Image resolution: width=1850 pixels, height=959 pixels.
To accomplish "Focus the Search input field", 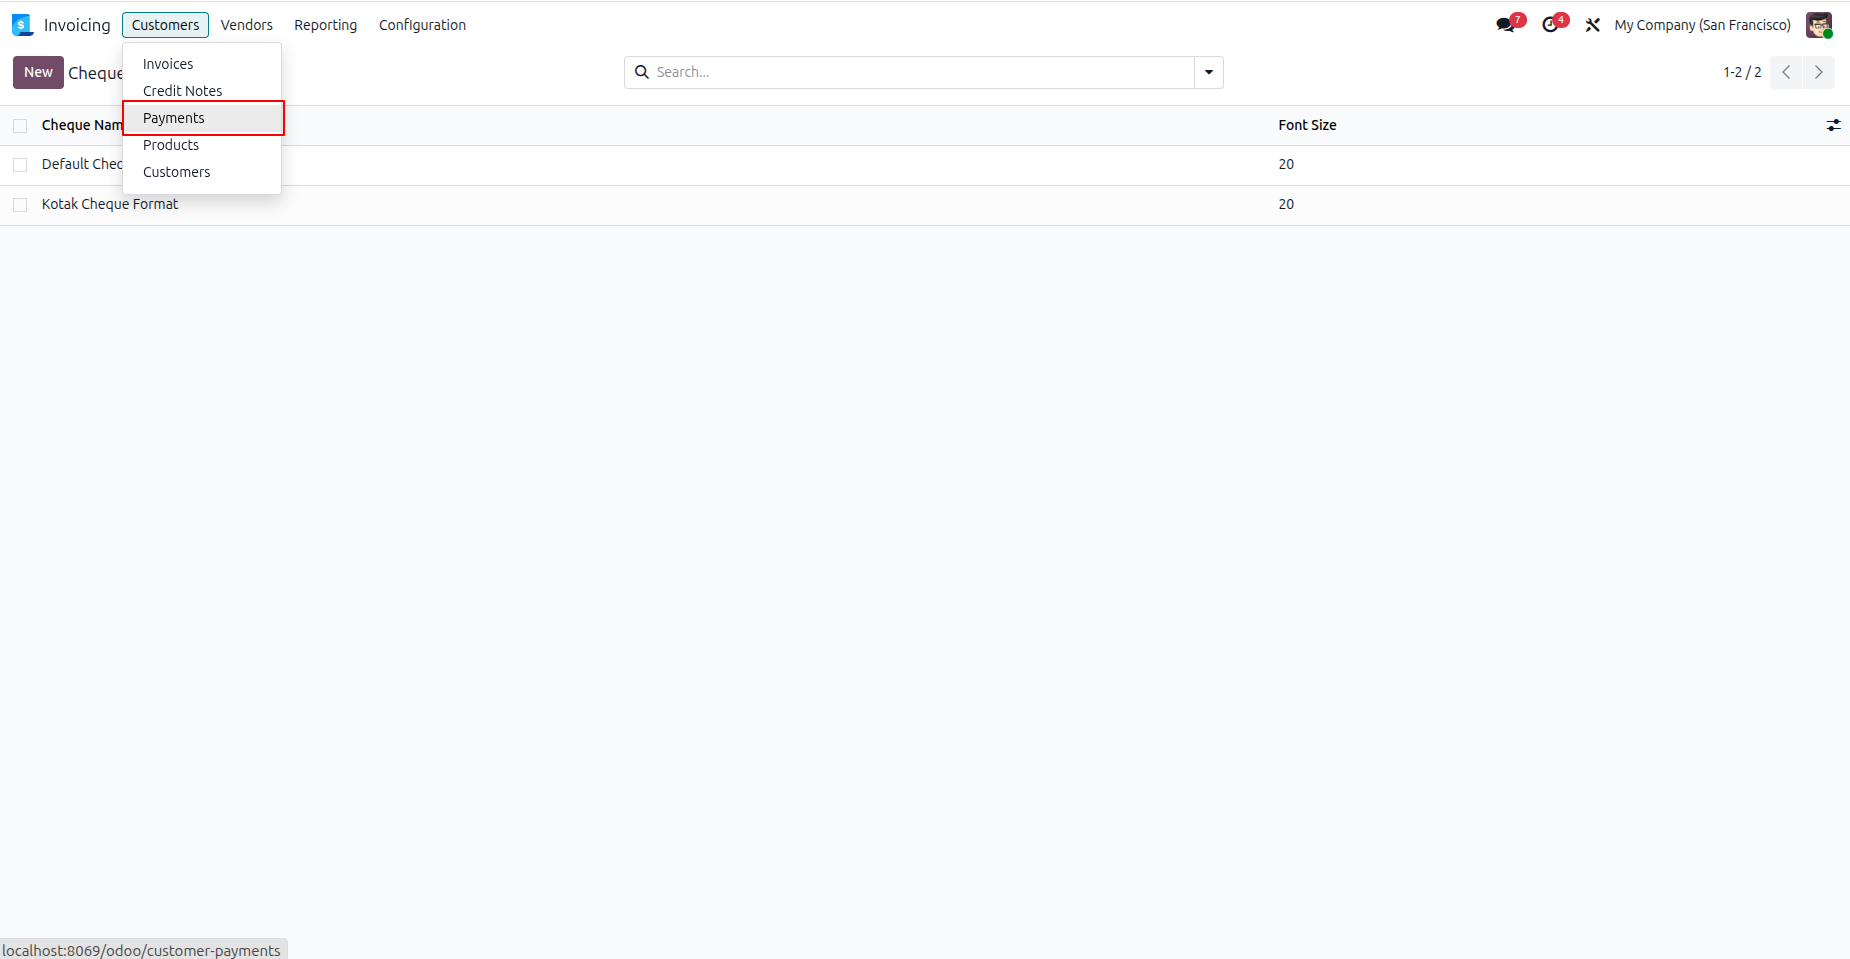I will [922, 72].
